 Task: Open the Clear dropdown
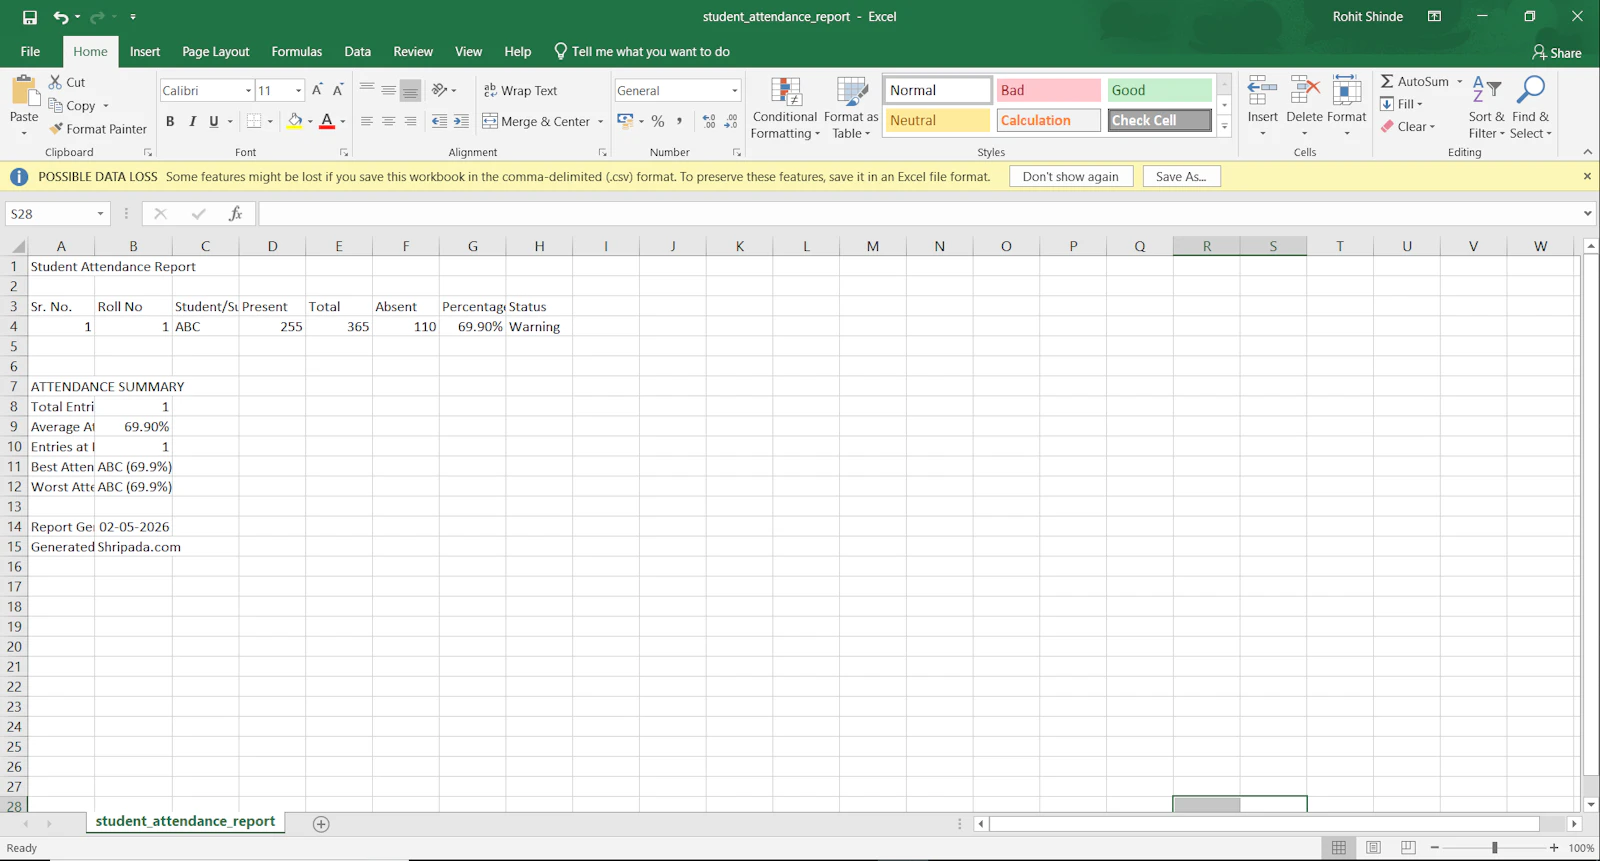pyautogui.click(x=1408, y=127)
